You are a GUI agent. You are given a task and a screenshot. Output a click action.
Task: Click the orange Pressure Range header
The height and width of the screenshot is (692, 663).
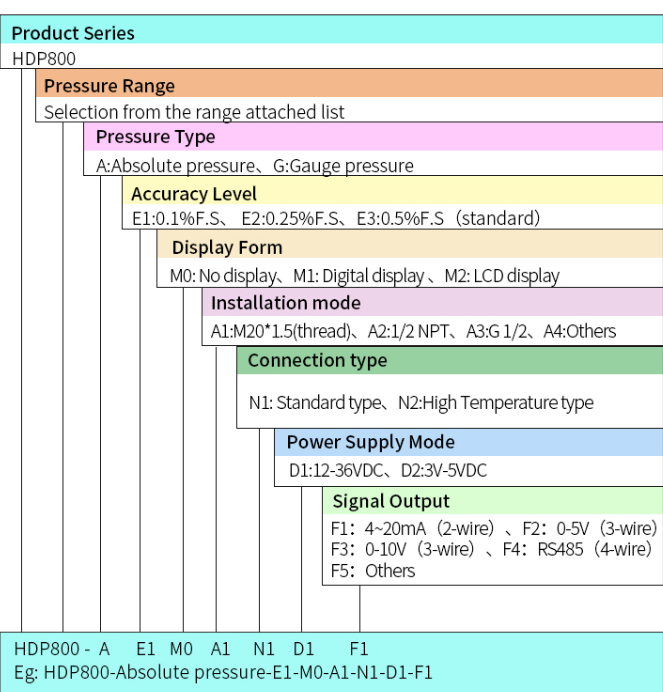click(109, 86)
